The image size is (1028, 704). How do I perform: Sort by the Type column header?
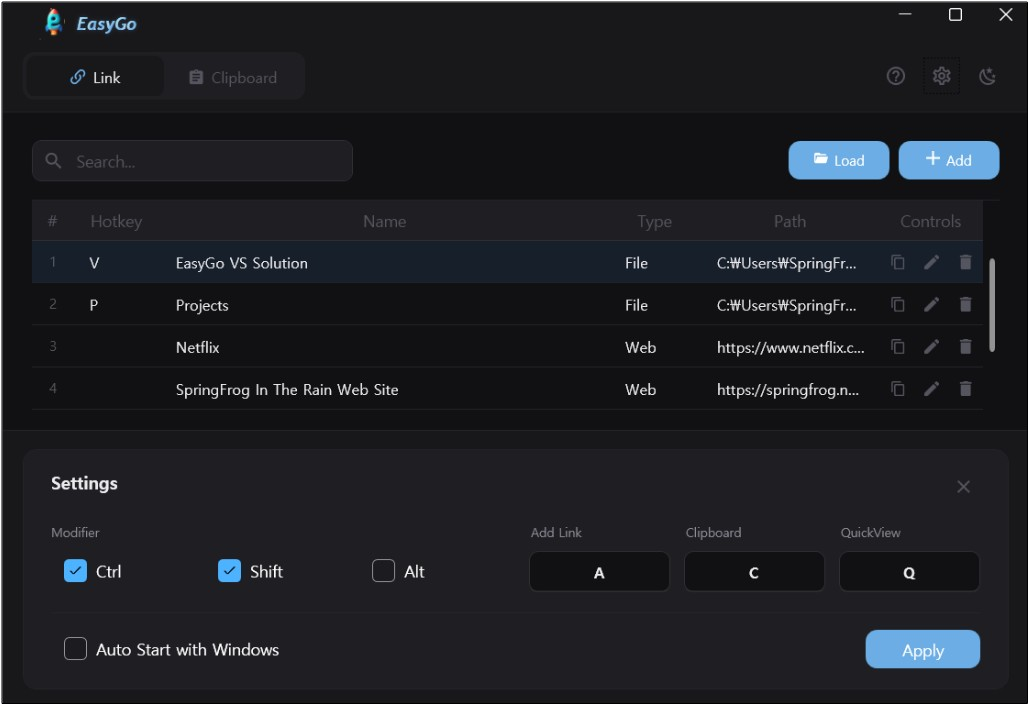[654, 222]
